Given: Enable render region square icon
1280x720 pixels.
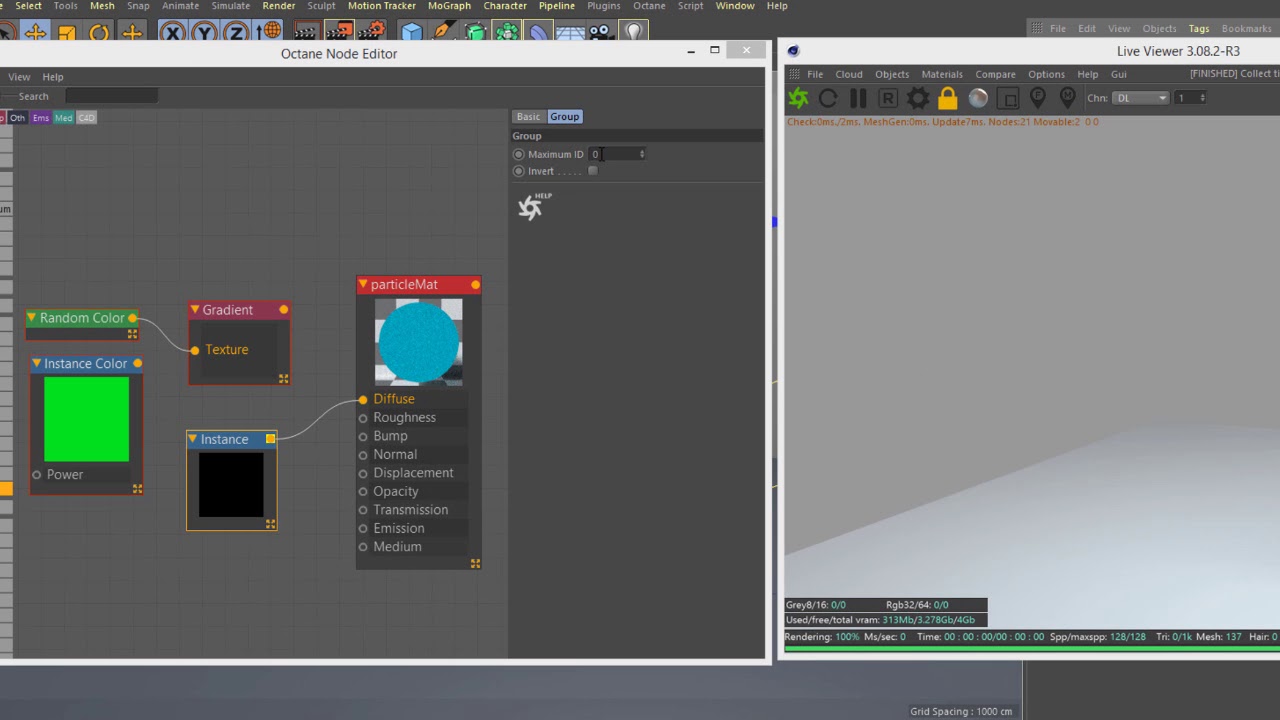Looking at the screenshot, I should [x=1008, y=98].
